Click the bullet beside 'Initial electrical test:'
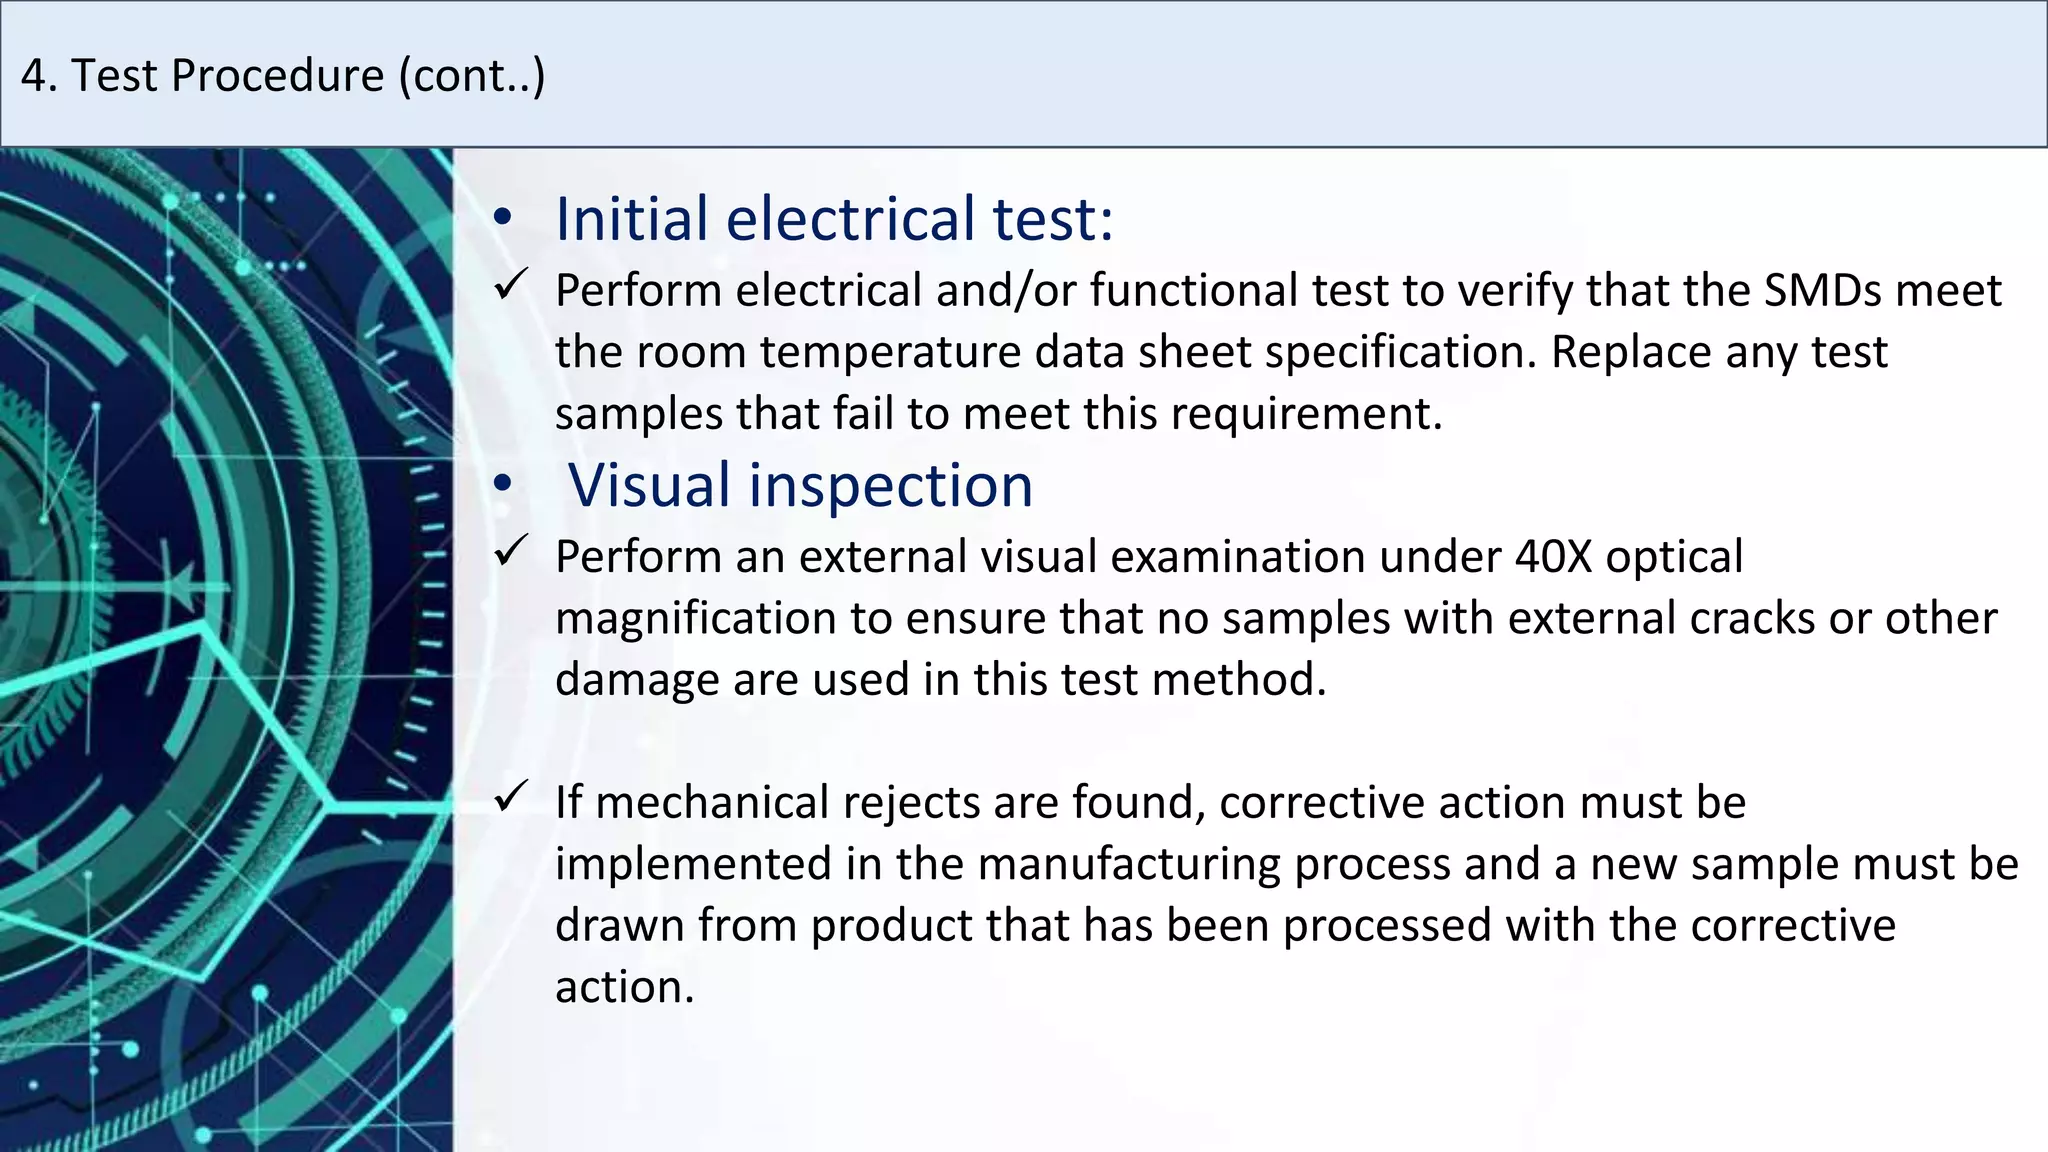 (503, 218)
